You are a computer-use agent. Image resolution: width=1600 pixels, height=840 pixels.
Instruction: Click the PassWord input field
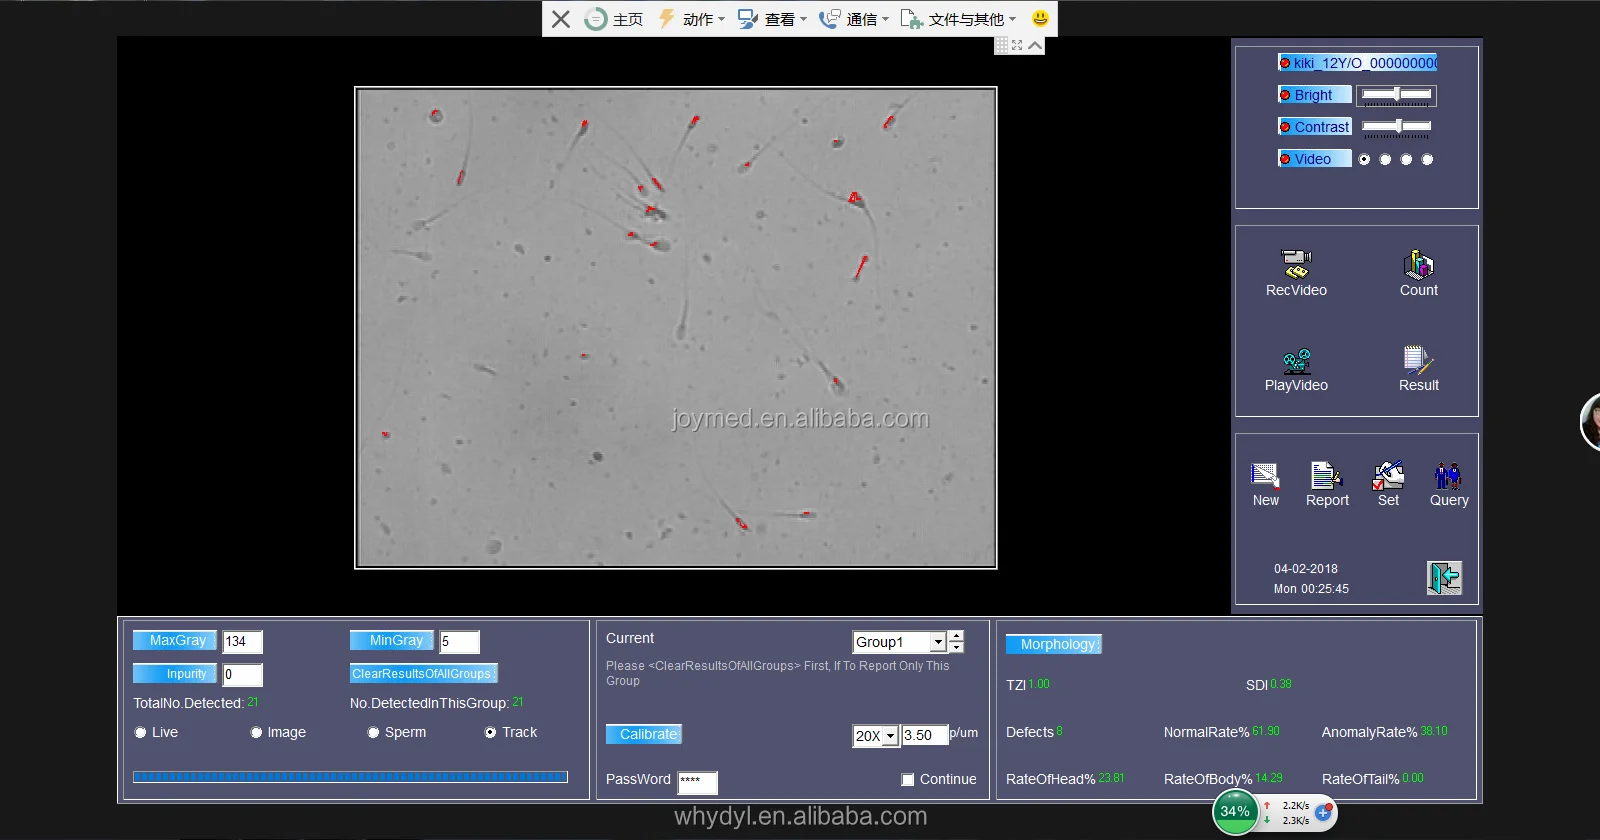[697, 781]
